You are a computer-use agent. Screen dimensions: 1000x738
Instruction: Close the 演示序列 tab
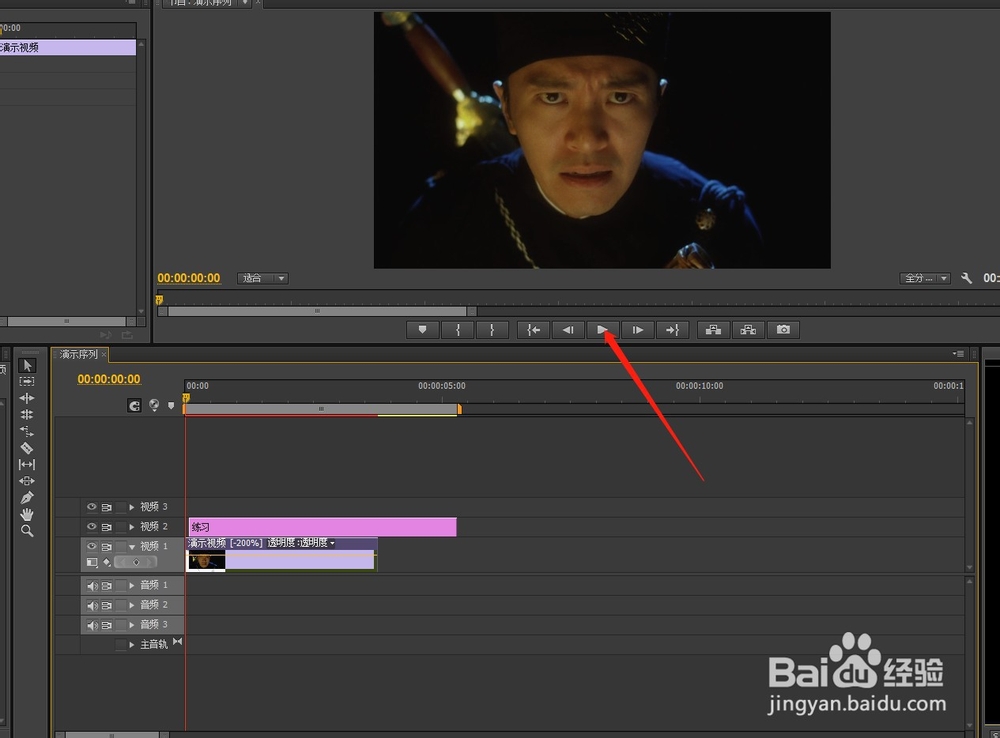pos(104,355)
